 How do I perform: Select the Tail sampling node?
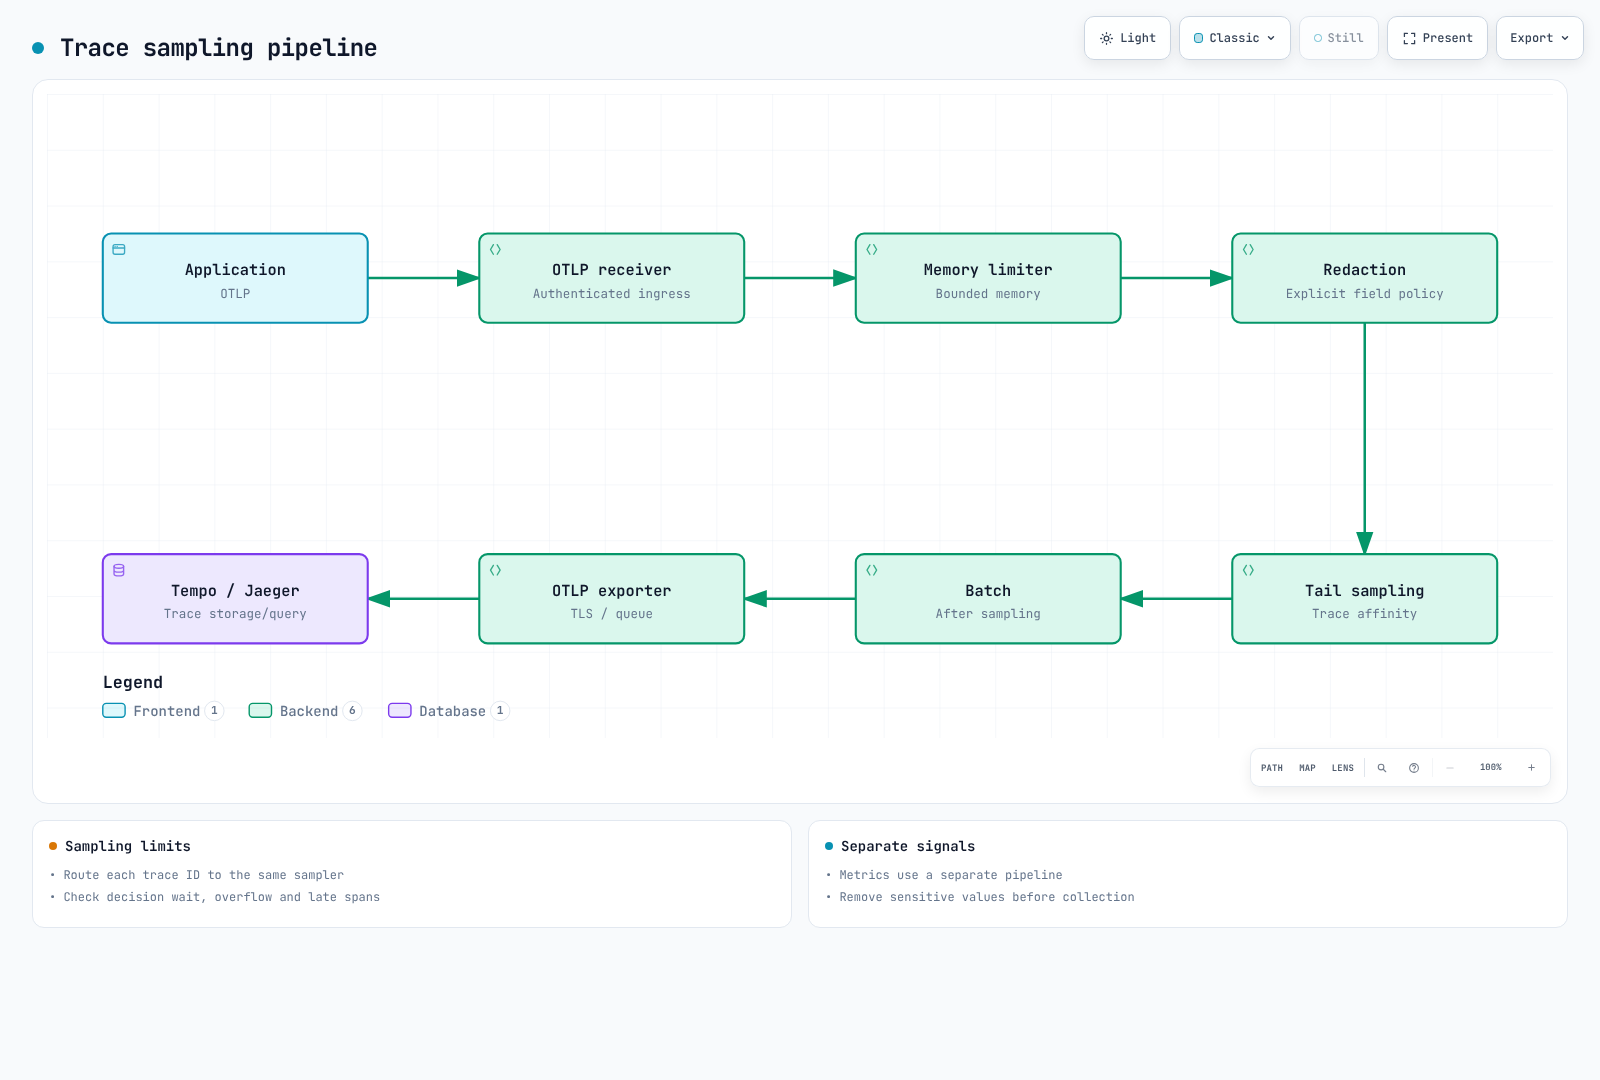pyautogui.click(x=1365, y=599)
